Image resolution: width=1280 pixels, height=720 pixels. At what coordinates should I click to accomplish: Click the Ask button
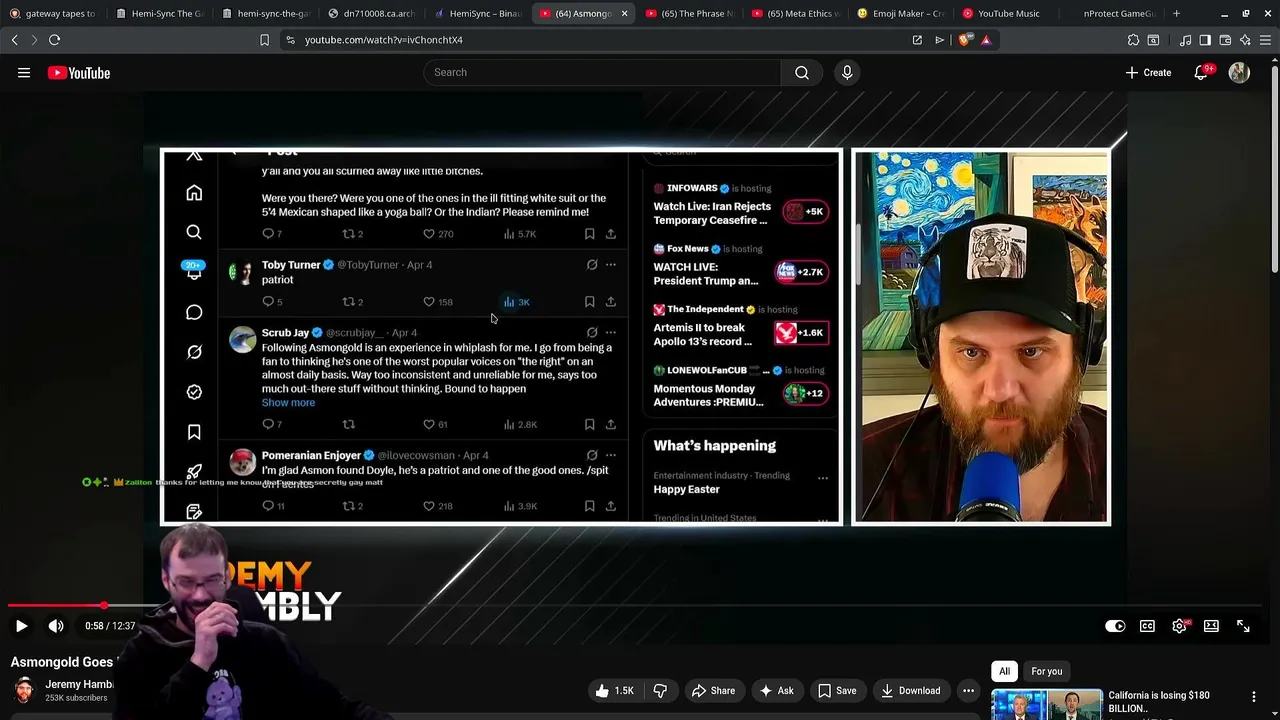pyautogui.click(x=776, y=690)
